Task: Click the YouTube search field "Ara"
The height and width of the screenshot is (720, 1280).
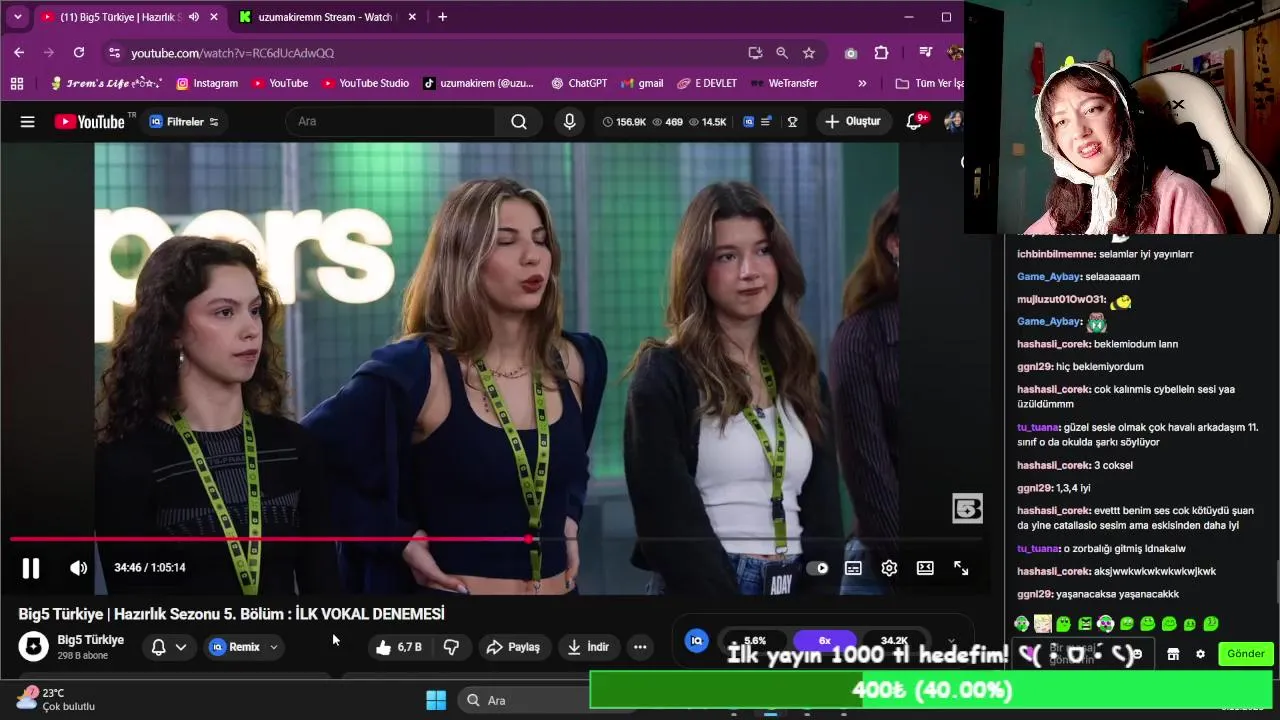Action: (390, 122)
